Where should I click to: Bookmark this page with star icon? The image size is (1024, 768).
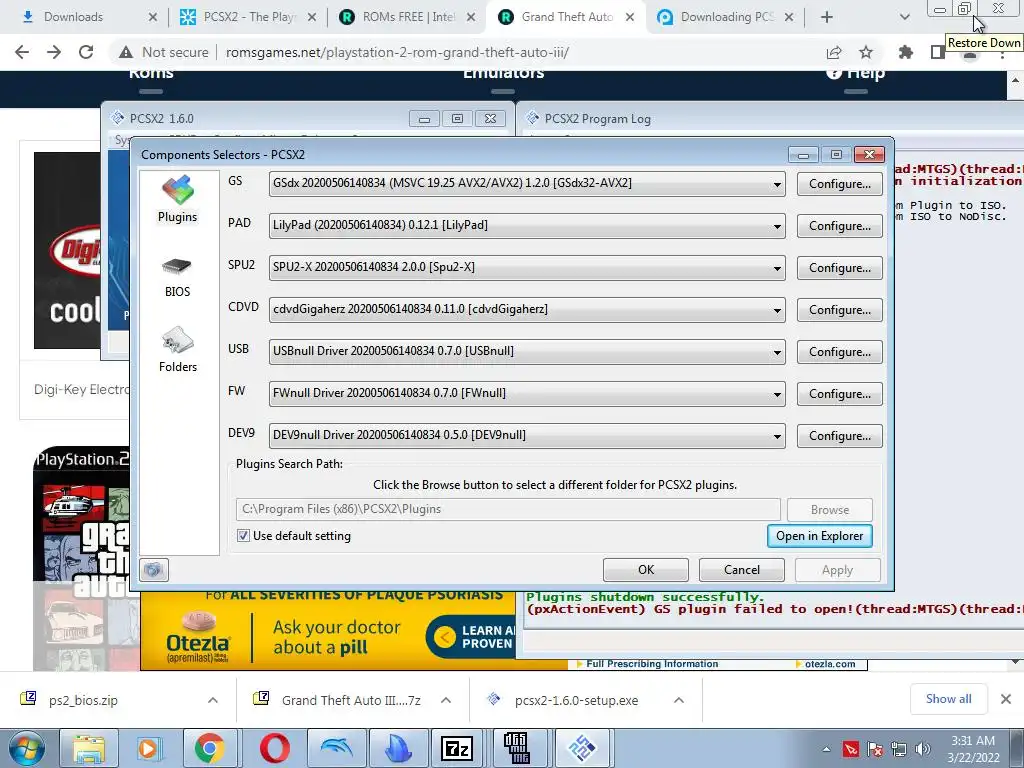(866, 52)
